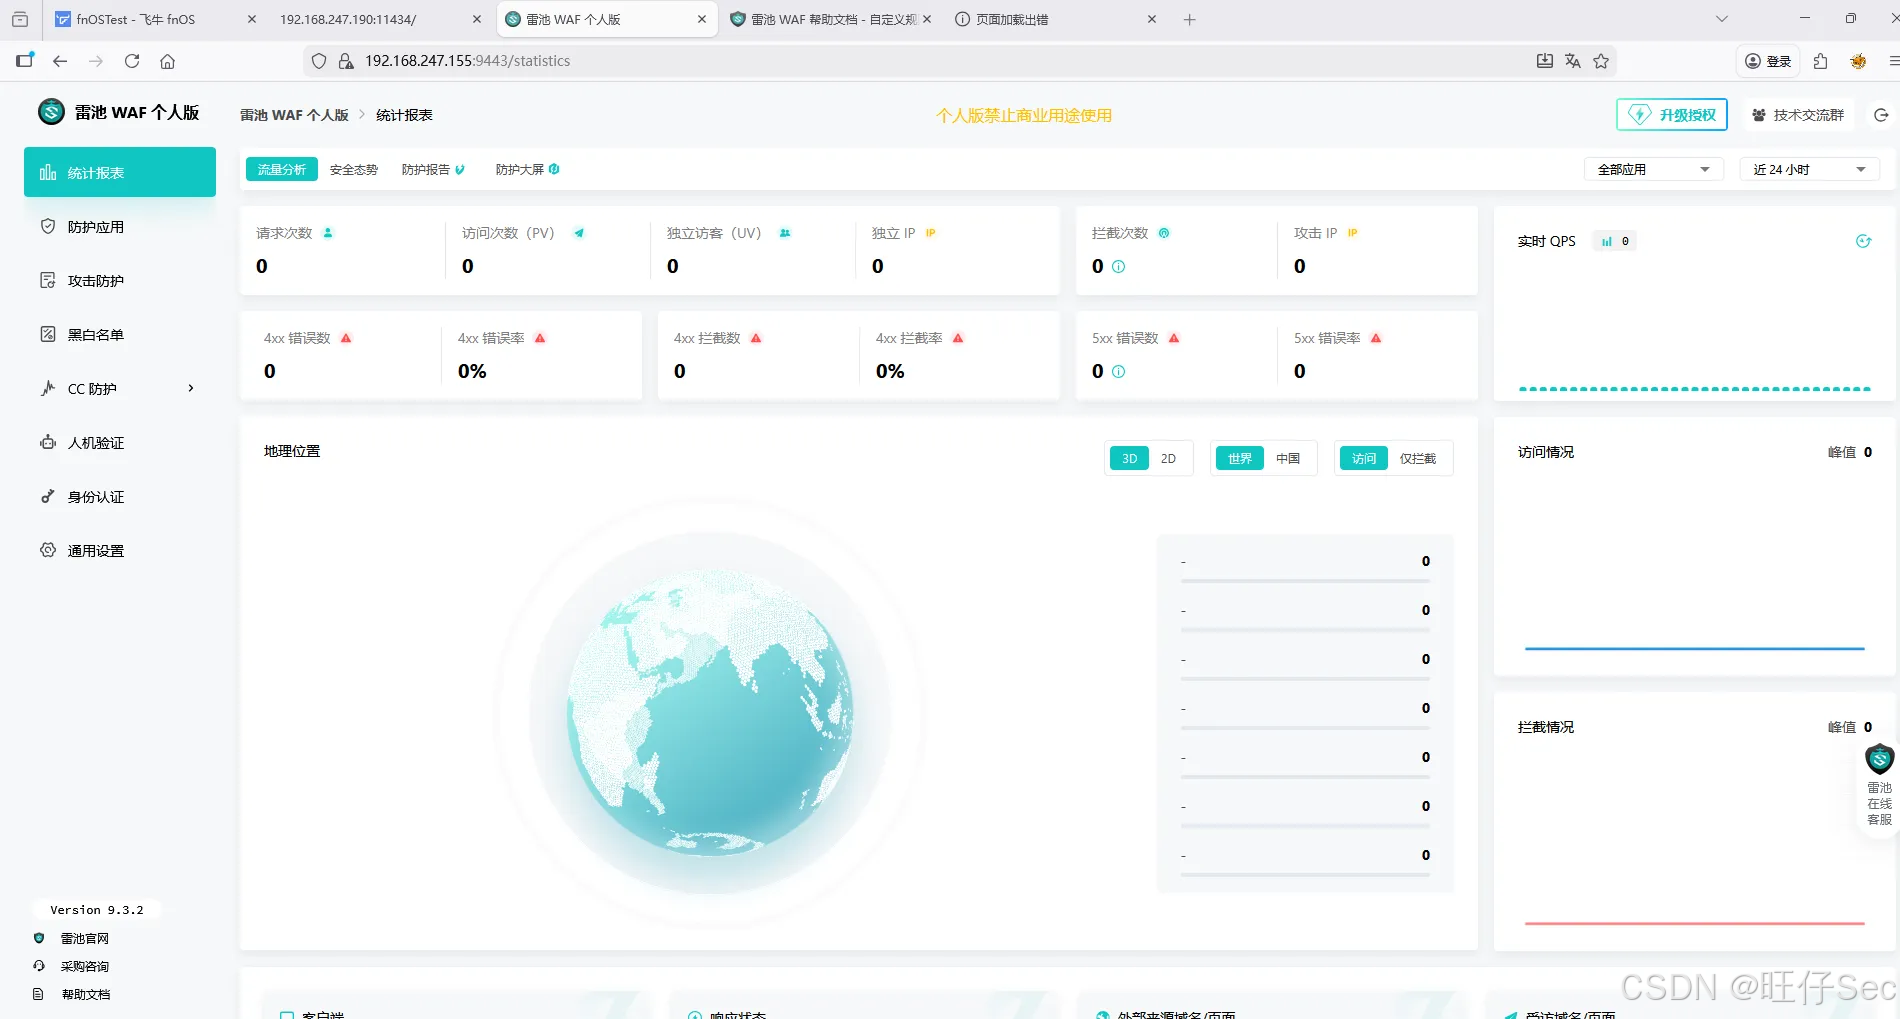Switch to the 安全态势 tab
1900x1019 pixels.
point(354,170)
